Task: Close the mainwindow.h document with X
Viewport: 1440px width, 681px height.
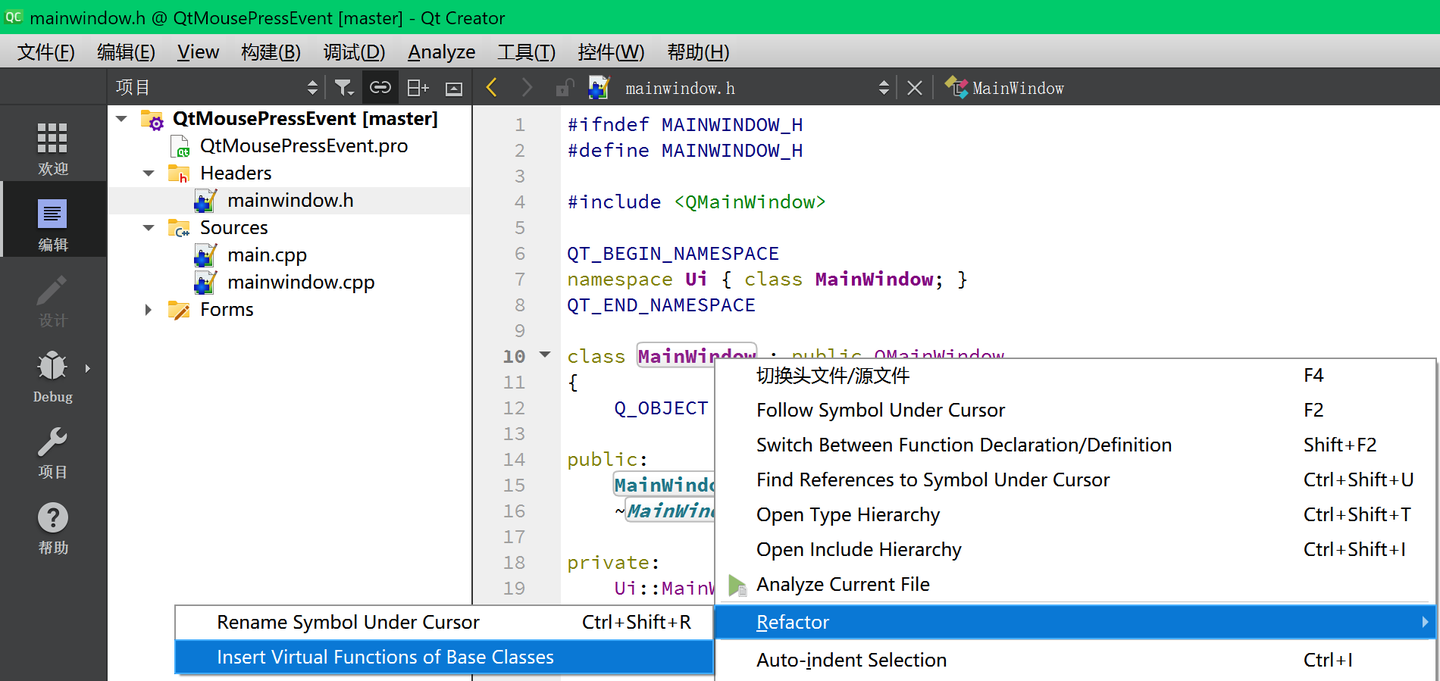Action: tap(914, 88)
